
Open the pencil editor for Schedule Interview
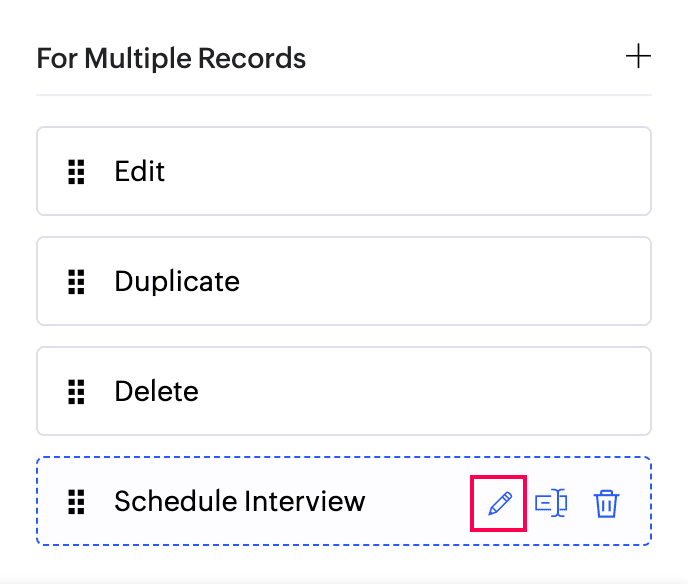[x=500, y=503]
